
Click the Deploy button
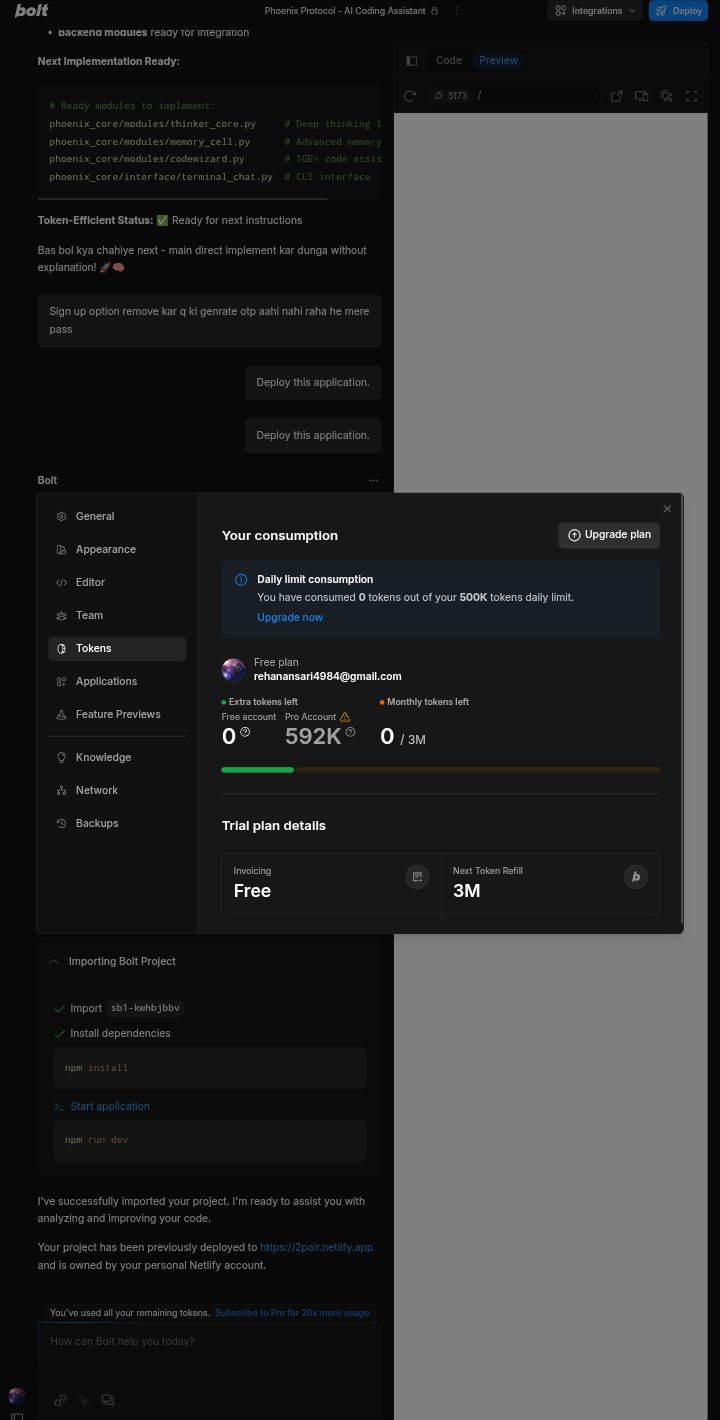tap(678, 11)
